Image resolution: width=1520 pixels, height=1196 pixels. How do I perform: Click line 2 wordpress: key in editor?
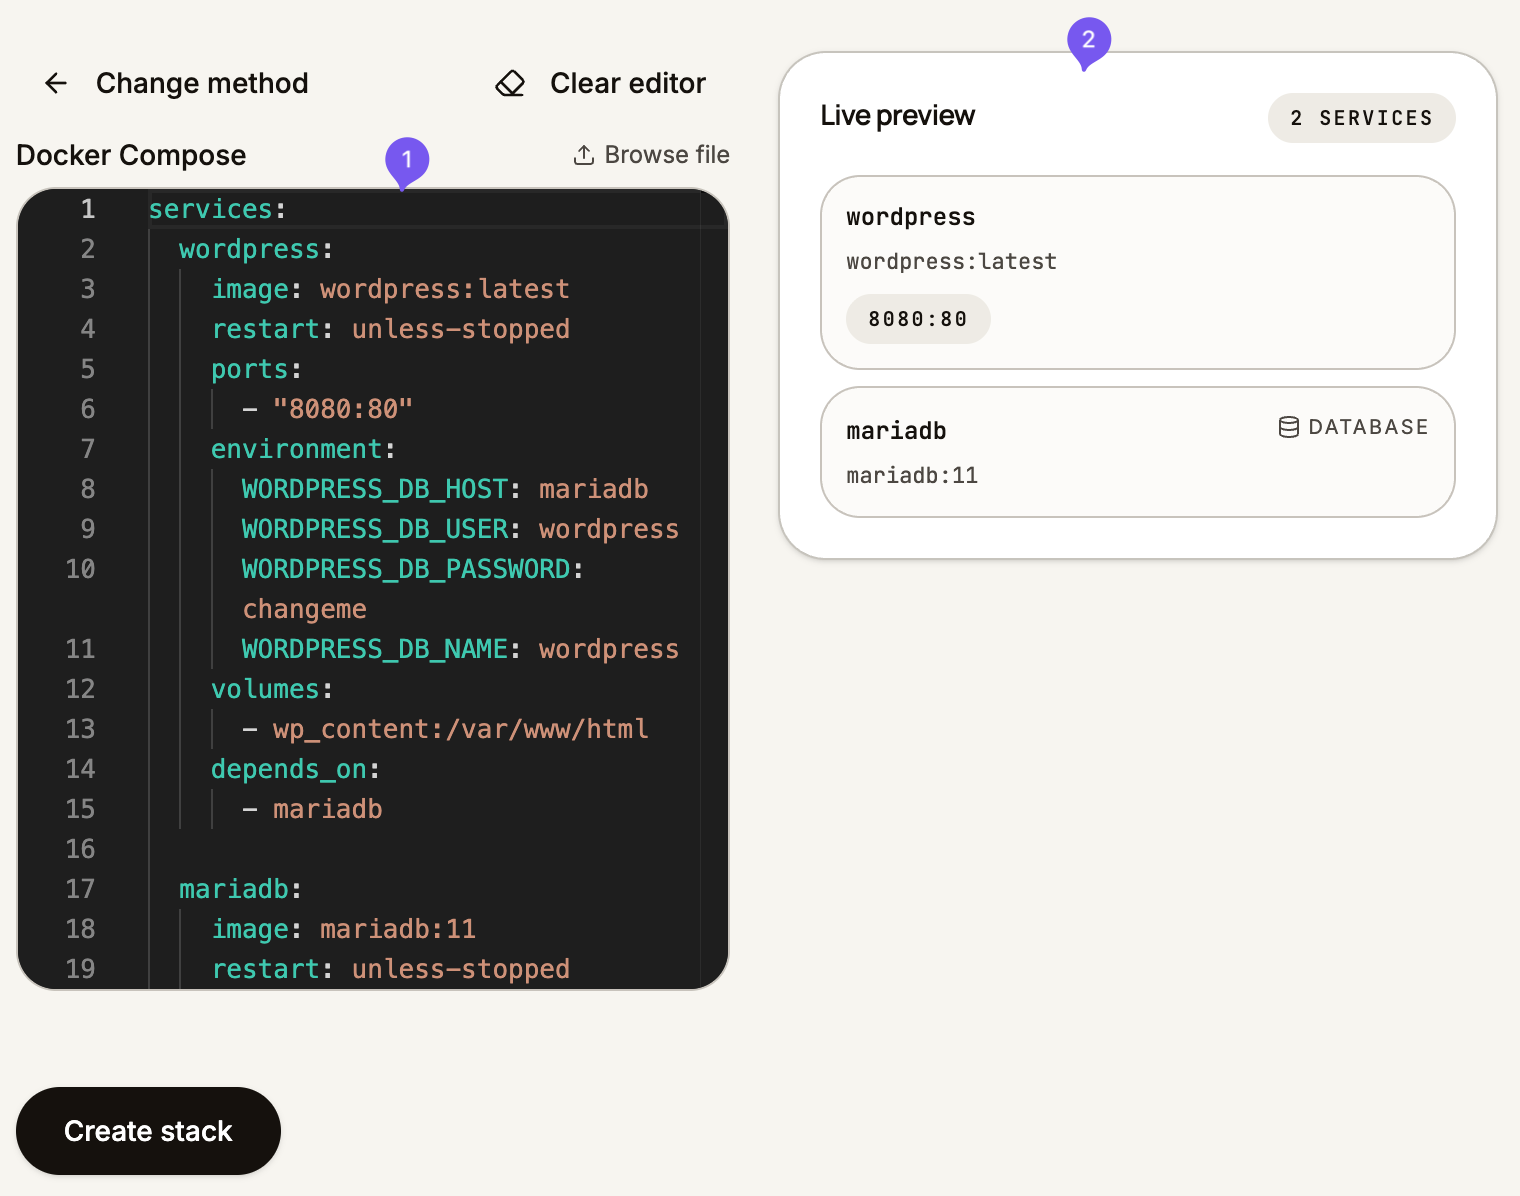[x=256, y=249]
